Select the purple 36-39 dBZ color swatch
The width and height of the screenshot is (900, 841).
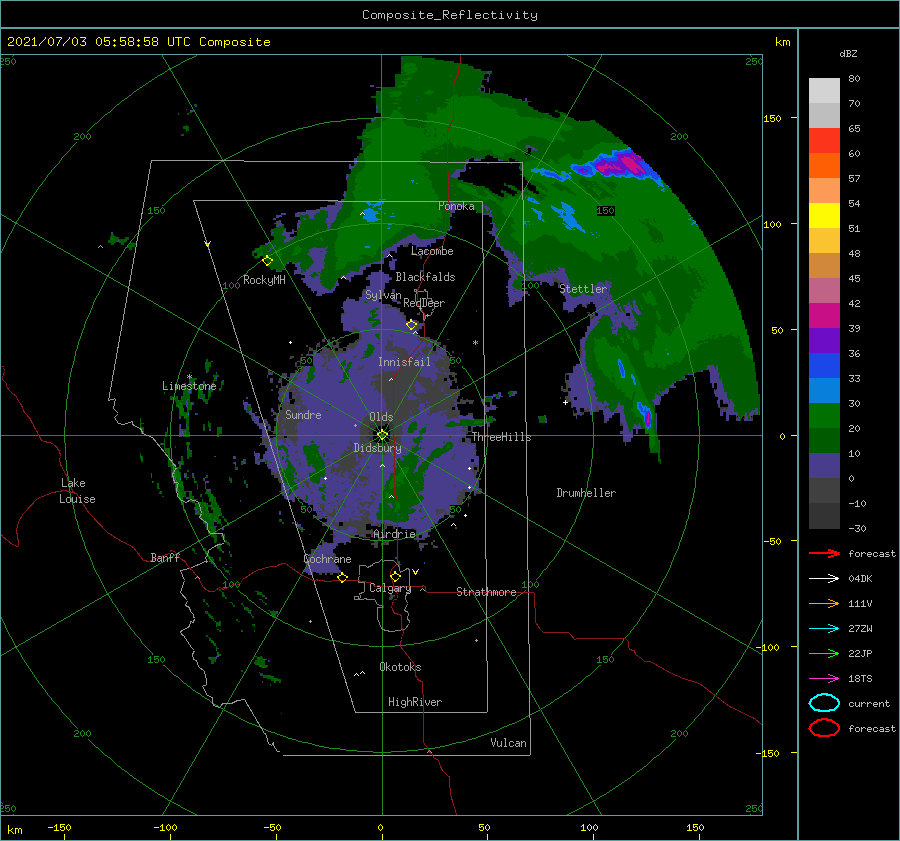coord(824,341)
